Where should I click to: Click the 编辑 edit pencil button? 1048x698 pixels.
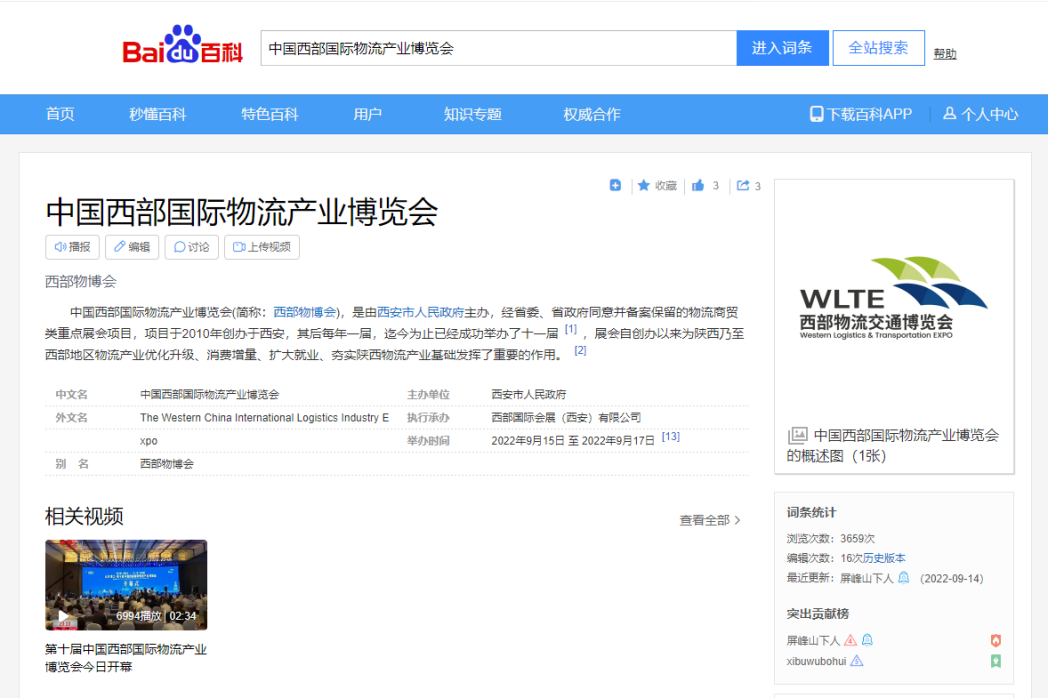(x=132, y=247)
